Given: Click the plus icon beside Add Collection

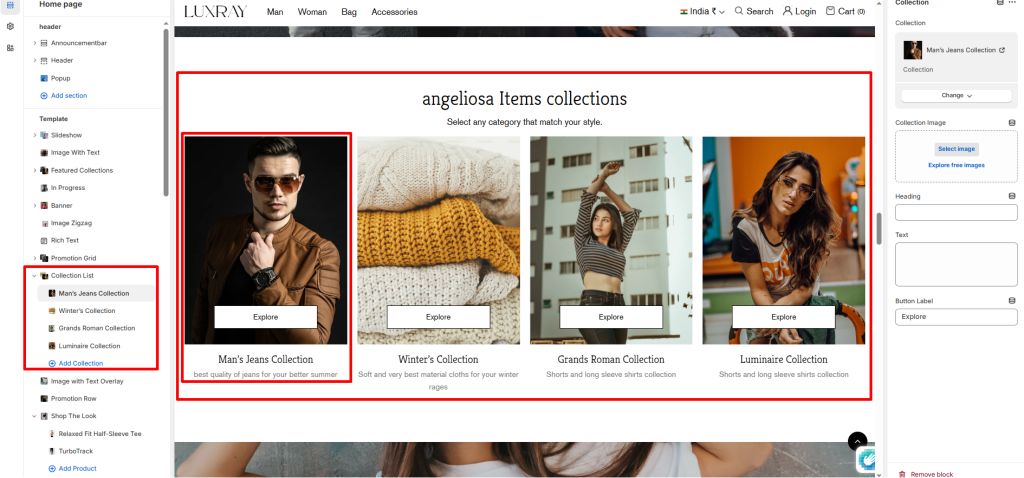Looking at the screenshot, I should pos(52,364).
